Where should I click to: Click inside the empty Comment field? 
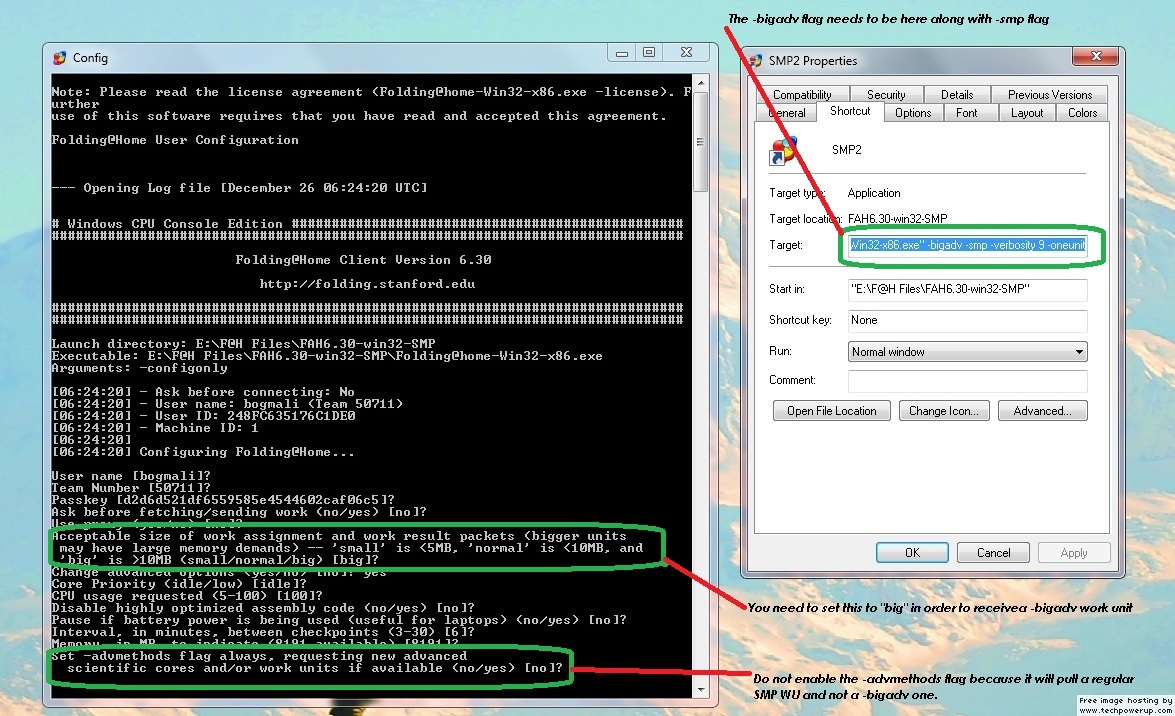(966, 381)
